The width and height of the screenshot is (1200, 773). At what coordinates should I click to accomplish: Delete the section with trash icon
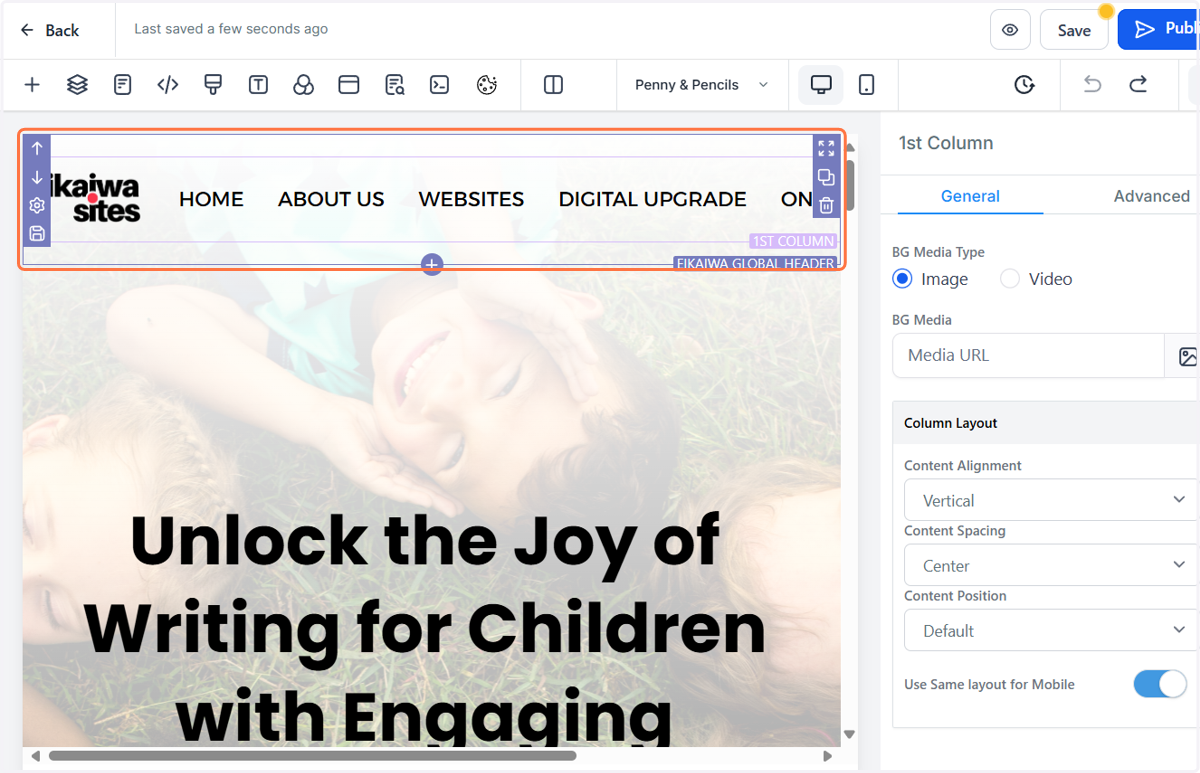tap(826, 205)
